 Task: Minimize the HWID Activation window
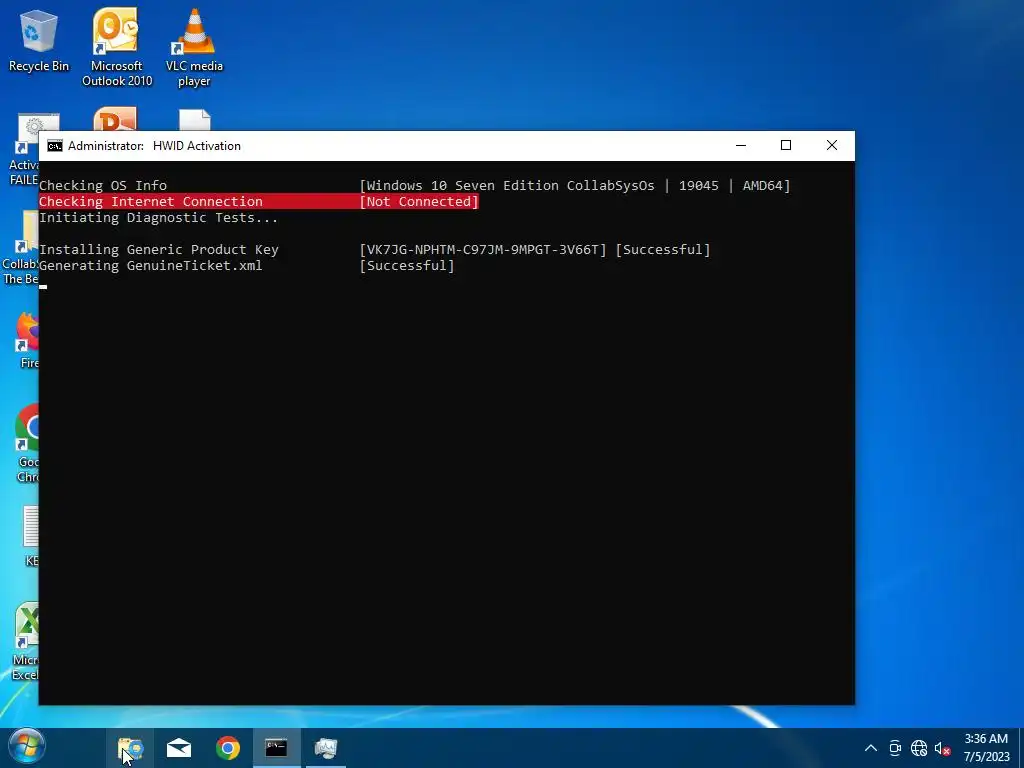[x=741, y=146]
